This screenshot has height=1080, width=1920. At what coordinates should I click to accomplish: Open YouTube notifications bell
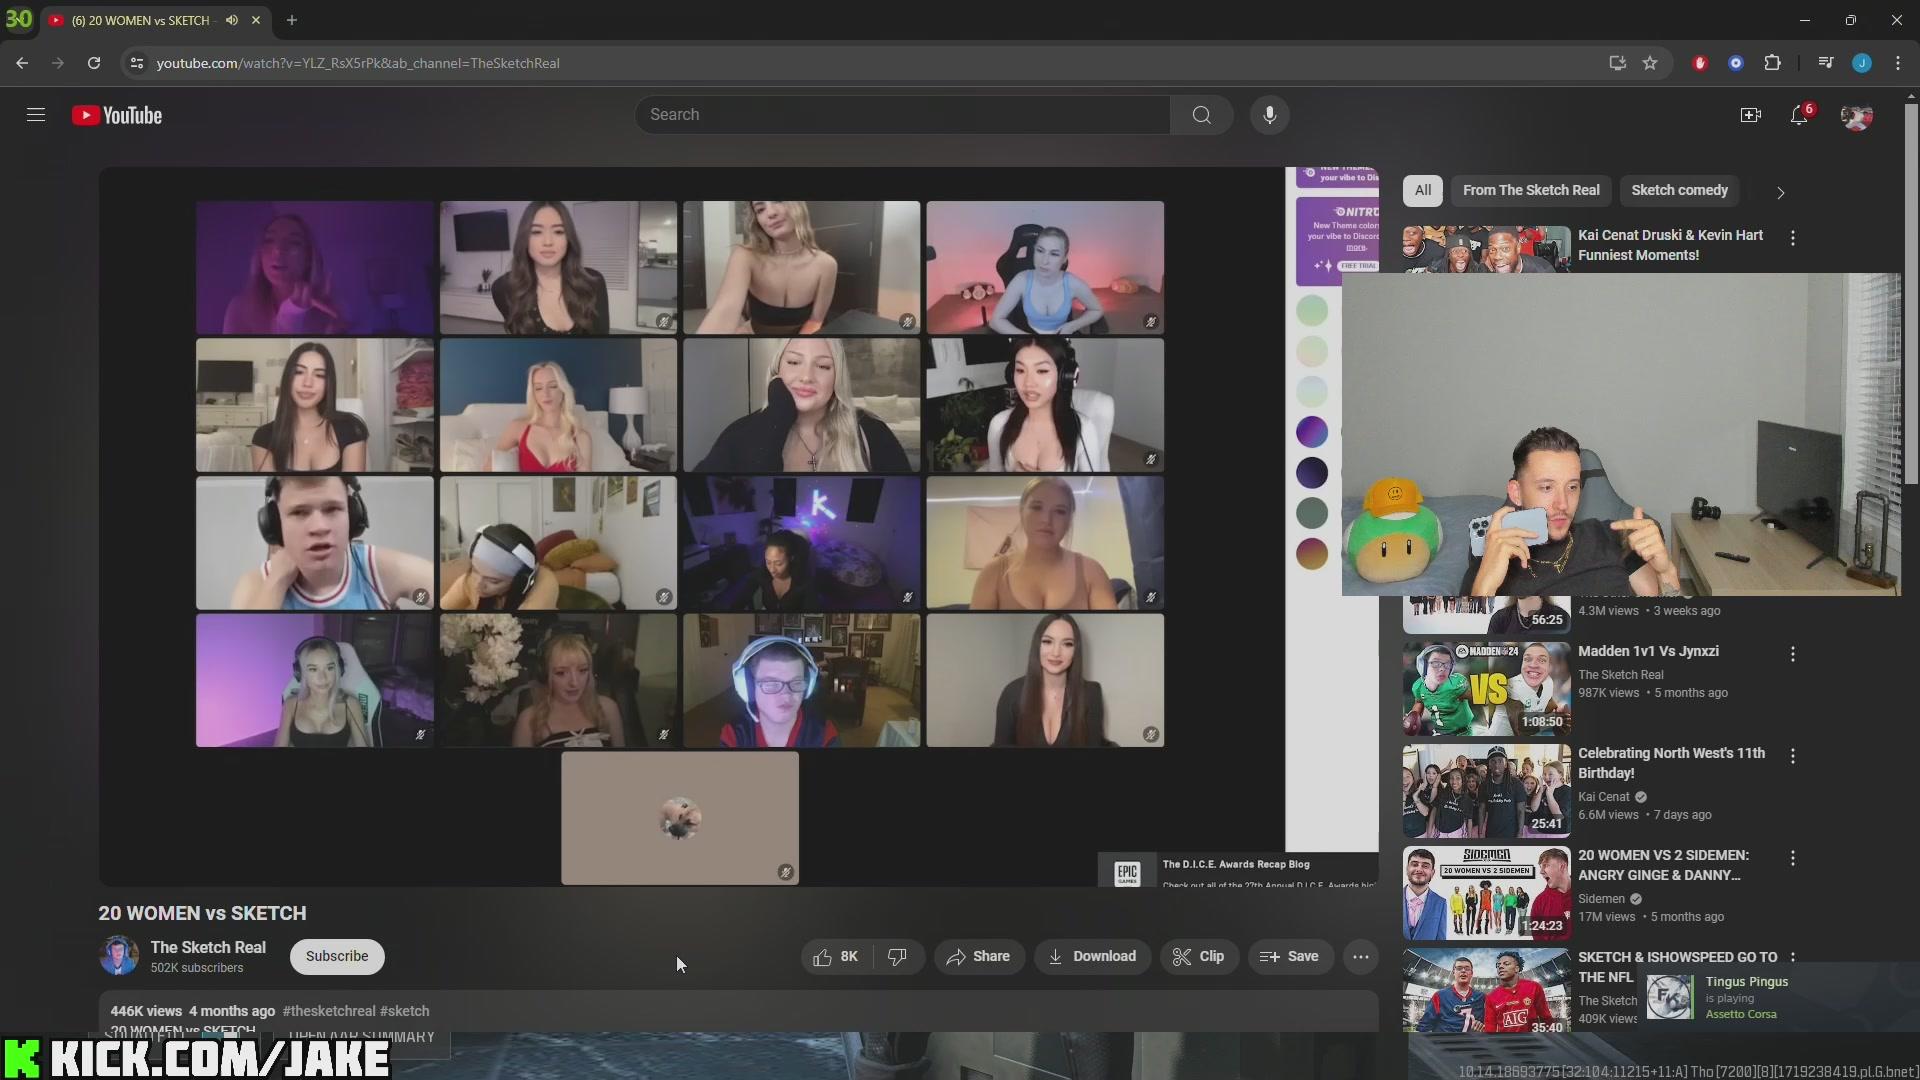pos(1799,116)
